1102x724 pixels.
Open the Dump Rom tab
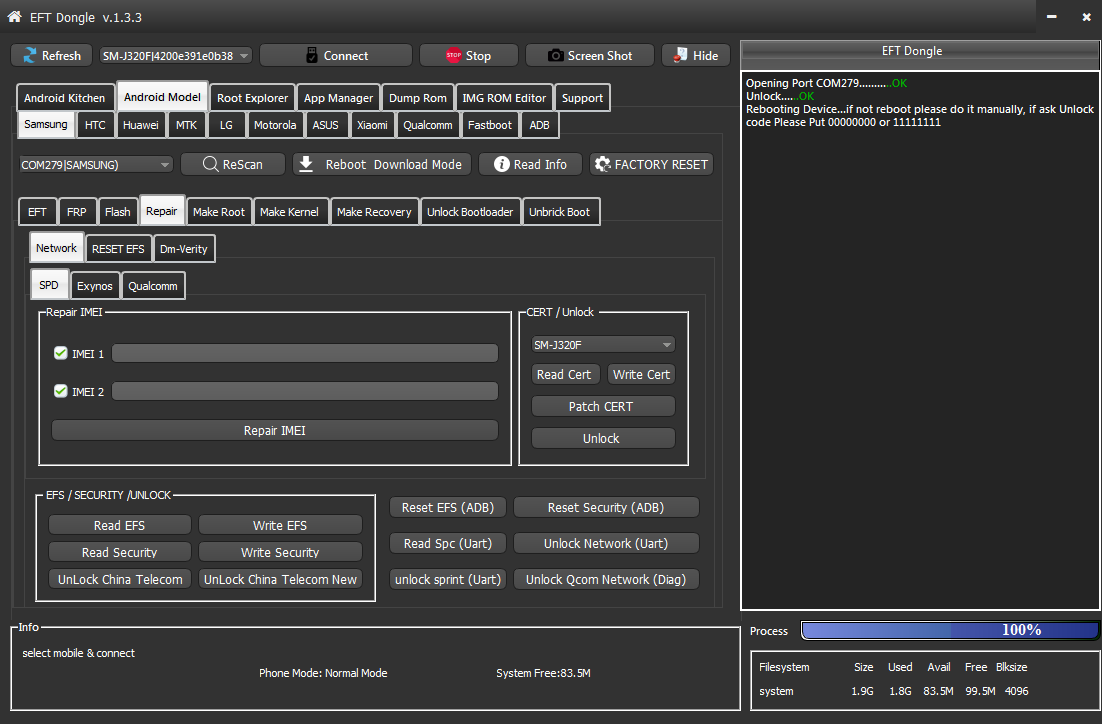point(417,98)
